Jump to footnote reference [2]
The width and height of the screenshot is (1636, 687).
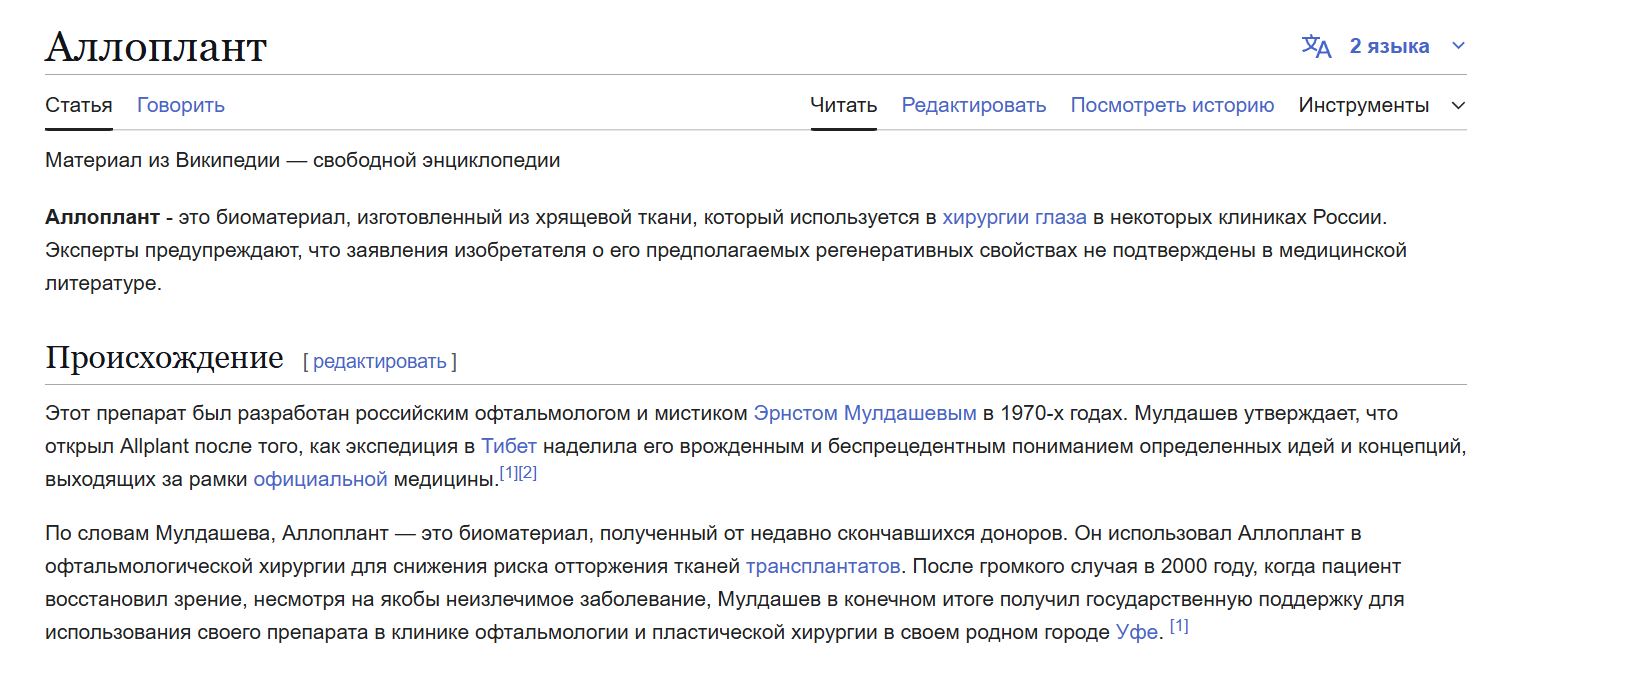tap(528, 472)
